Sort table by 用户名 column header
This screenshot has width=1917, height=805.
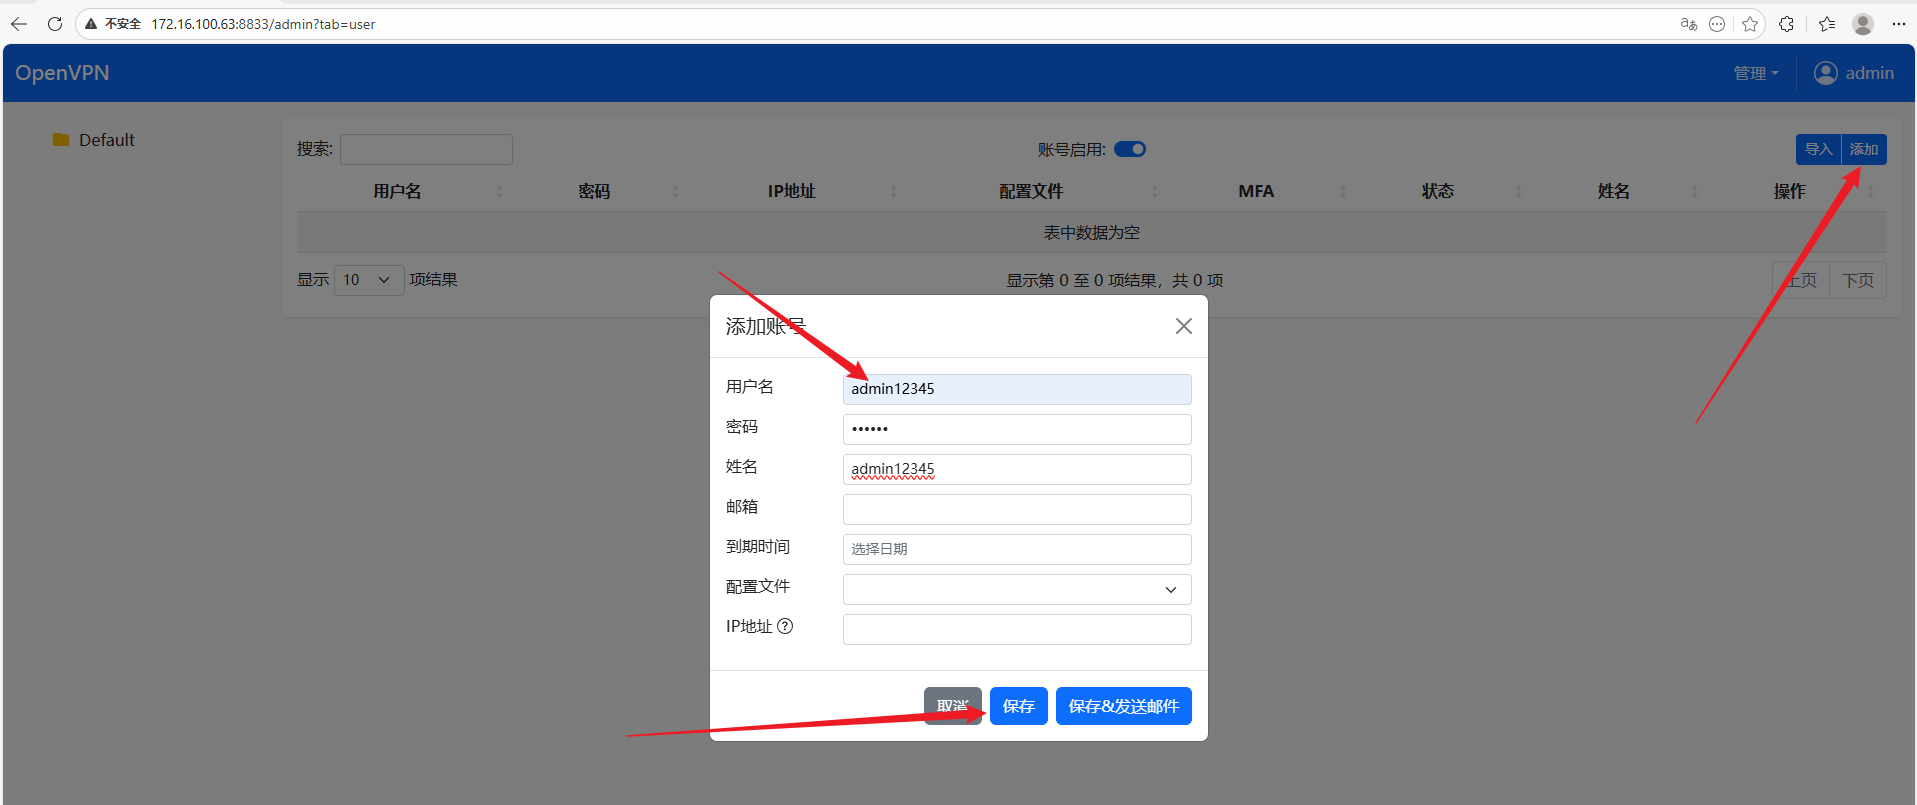pyautogui.click(x=397, y=191)
